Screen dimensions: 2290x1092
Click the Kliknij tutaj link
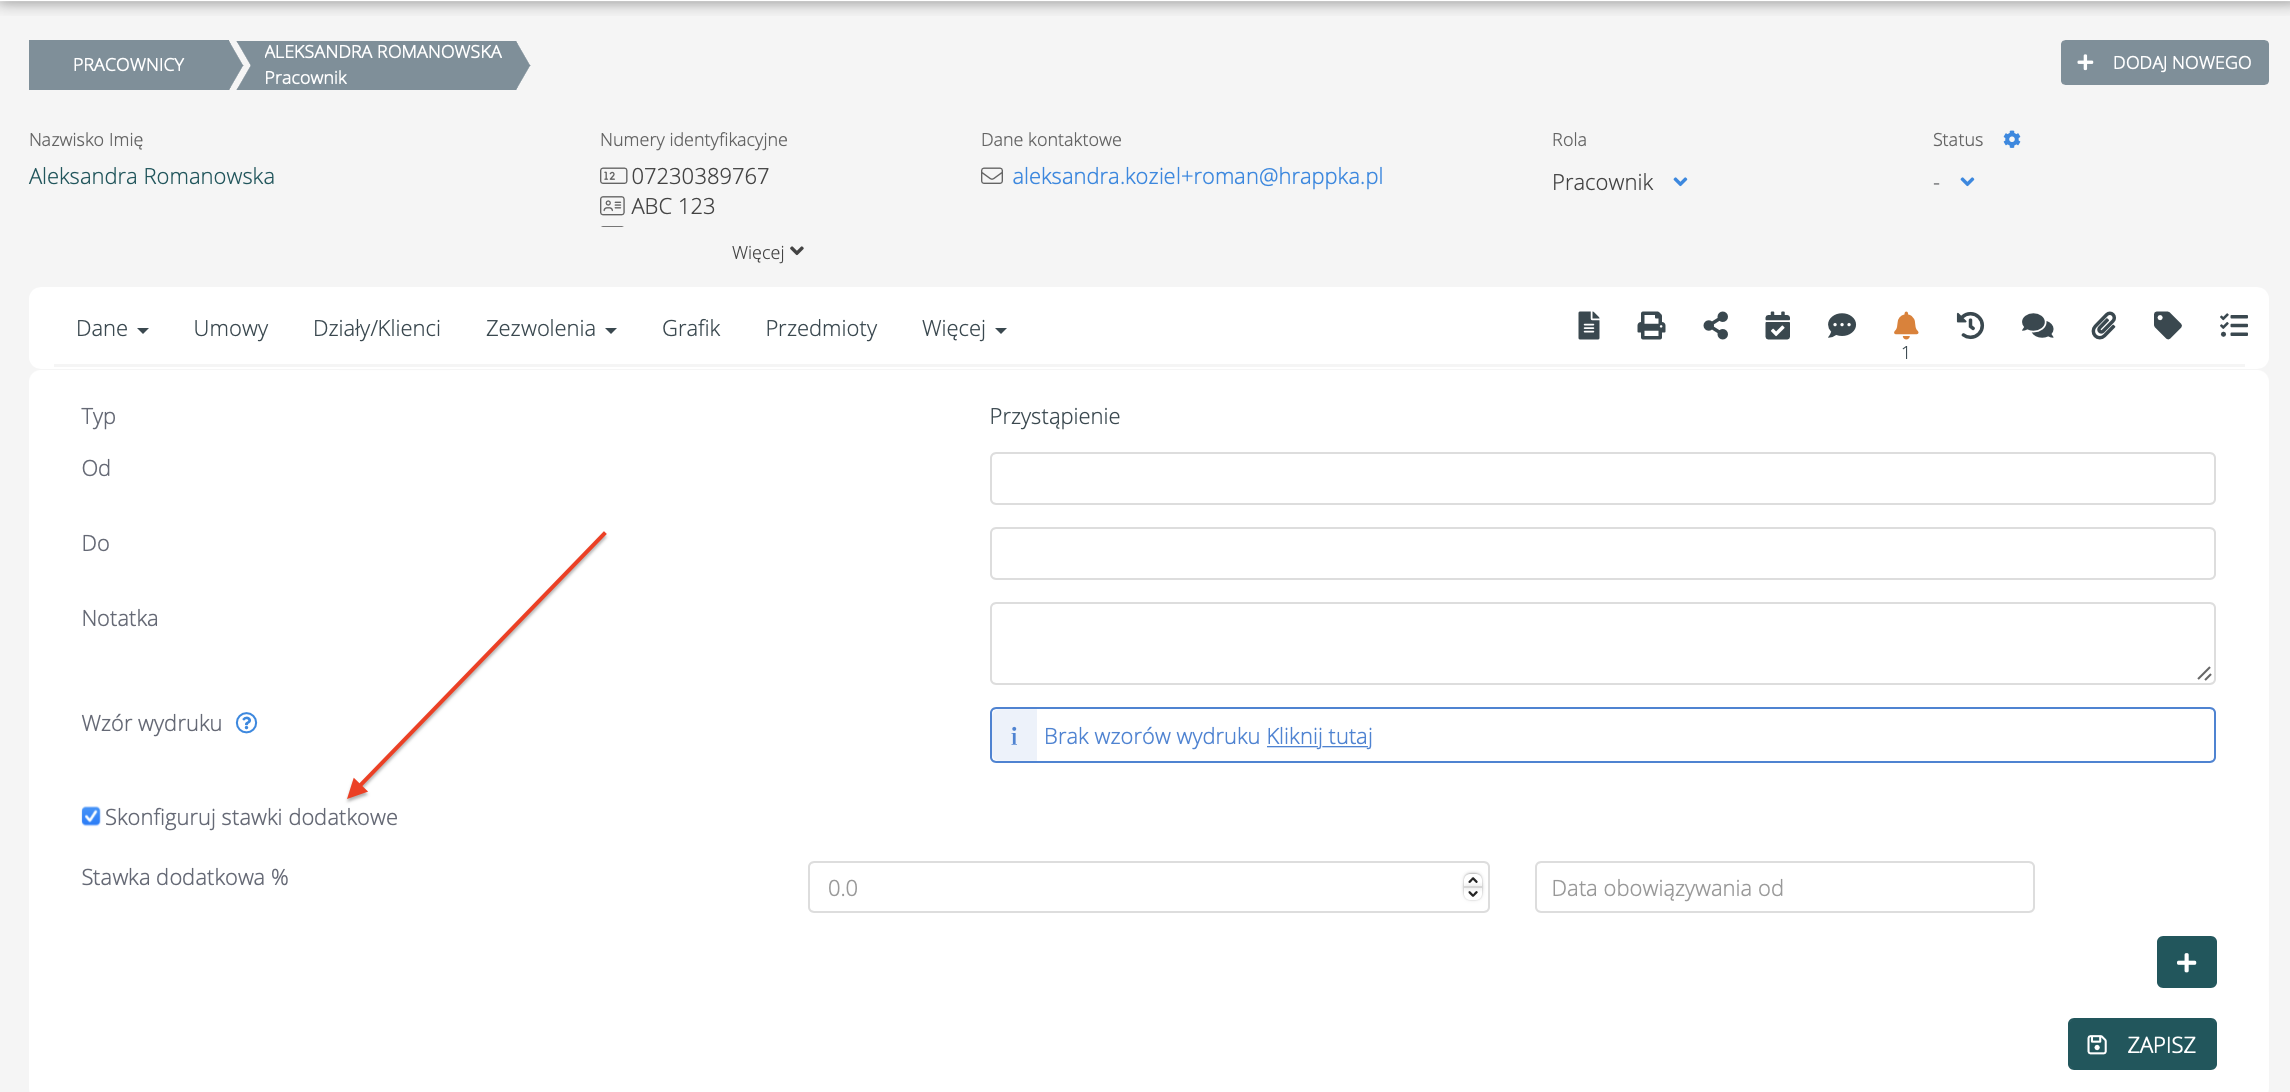[x=1319, y=736]
